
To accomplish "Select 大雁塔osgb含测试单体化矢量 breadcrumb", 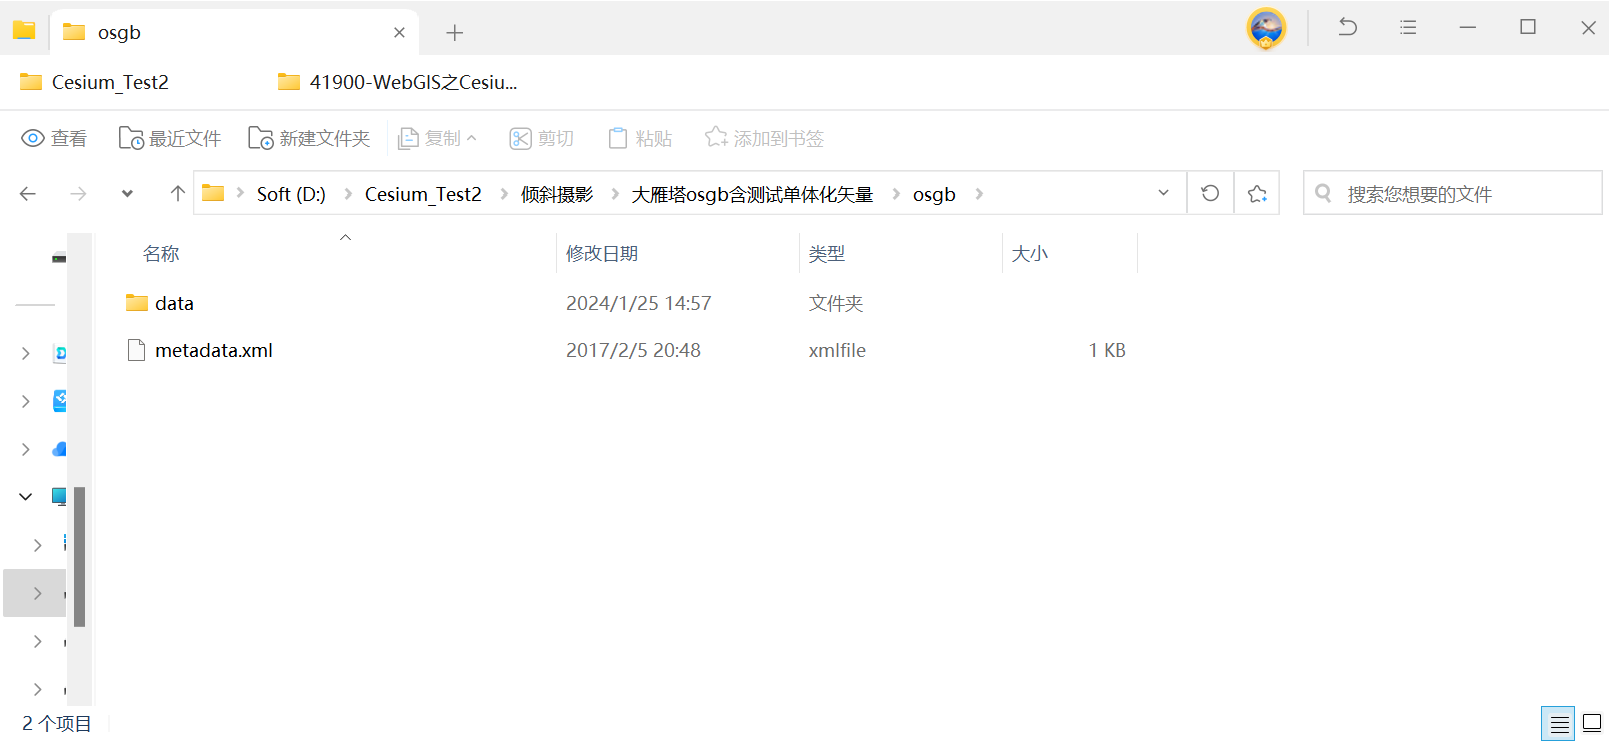I will (752, 194).
